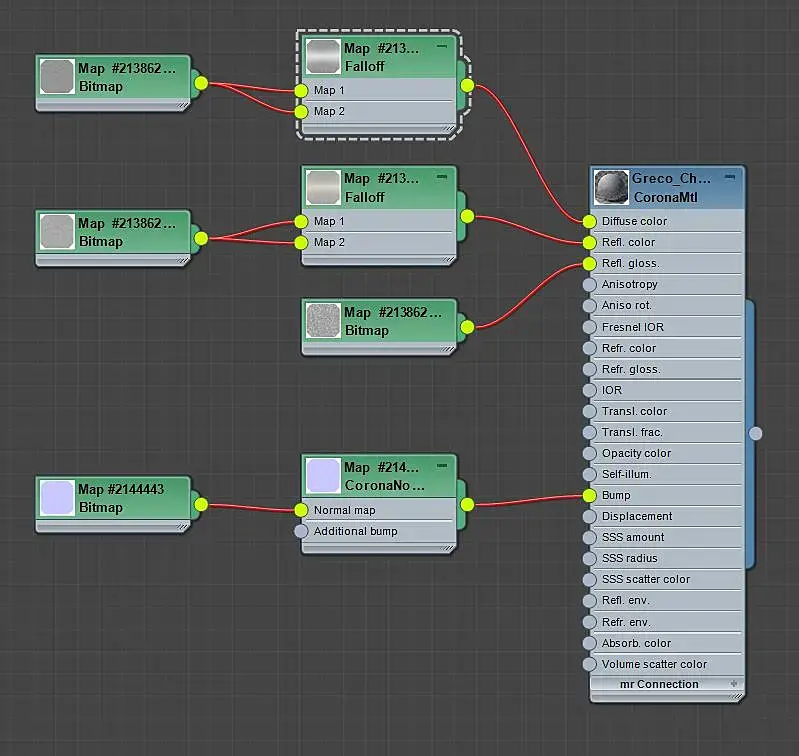Image resolution: width=799 pixels, height=756 pixels.
Task: Click the Refl. env. input socket
Action: (590, 601)
